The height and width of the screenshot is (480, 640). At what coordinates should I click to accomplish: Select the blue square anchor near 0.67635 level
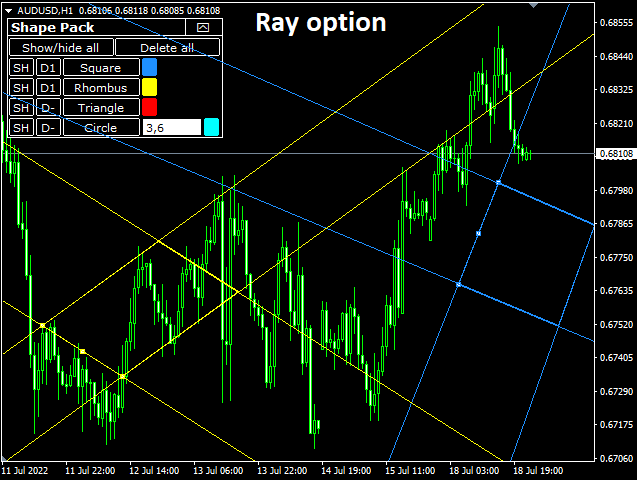[458, 284]
